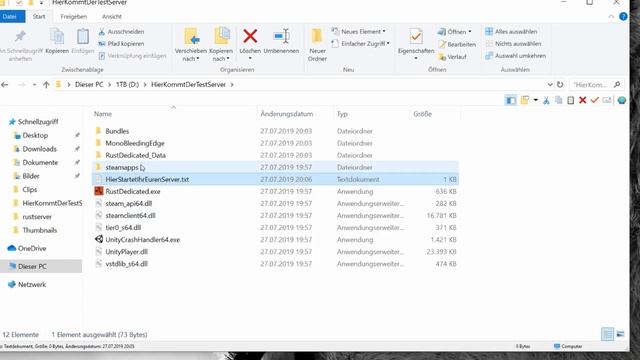
Task: Open the Öffnen dropdown in ribbon
Action: [x=454, y=31]
